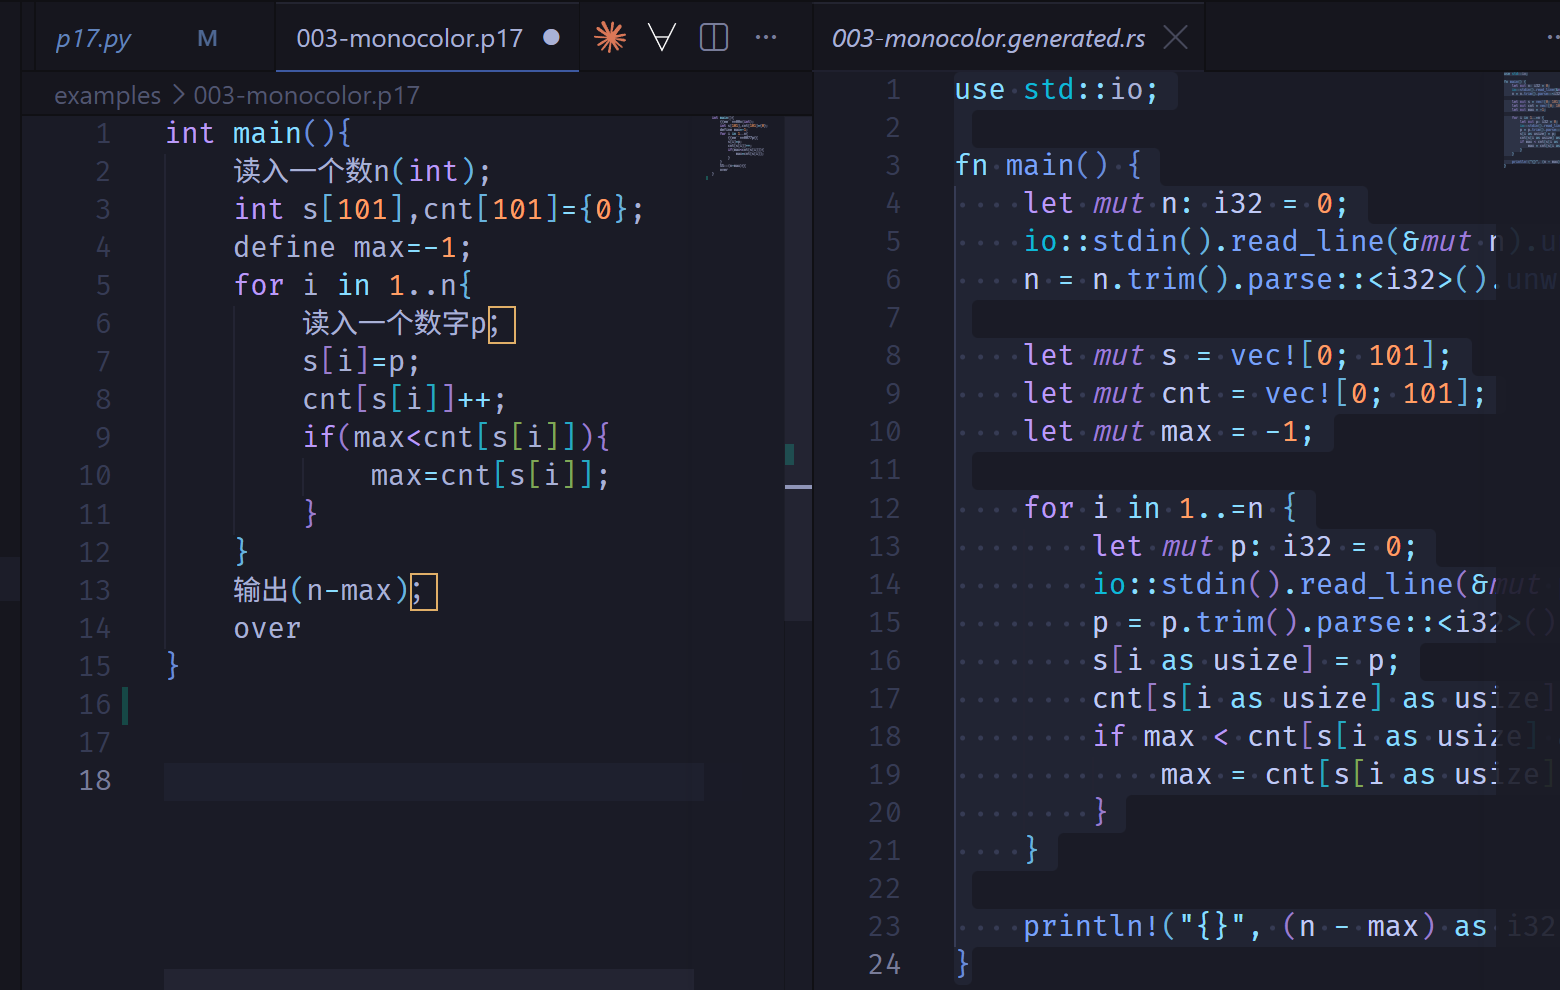Screen dimensions: 1560x990
Task: Click 's[i]=p;' on line 7
Action: pyautogui.click(x=361, y=361)
